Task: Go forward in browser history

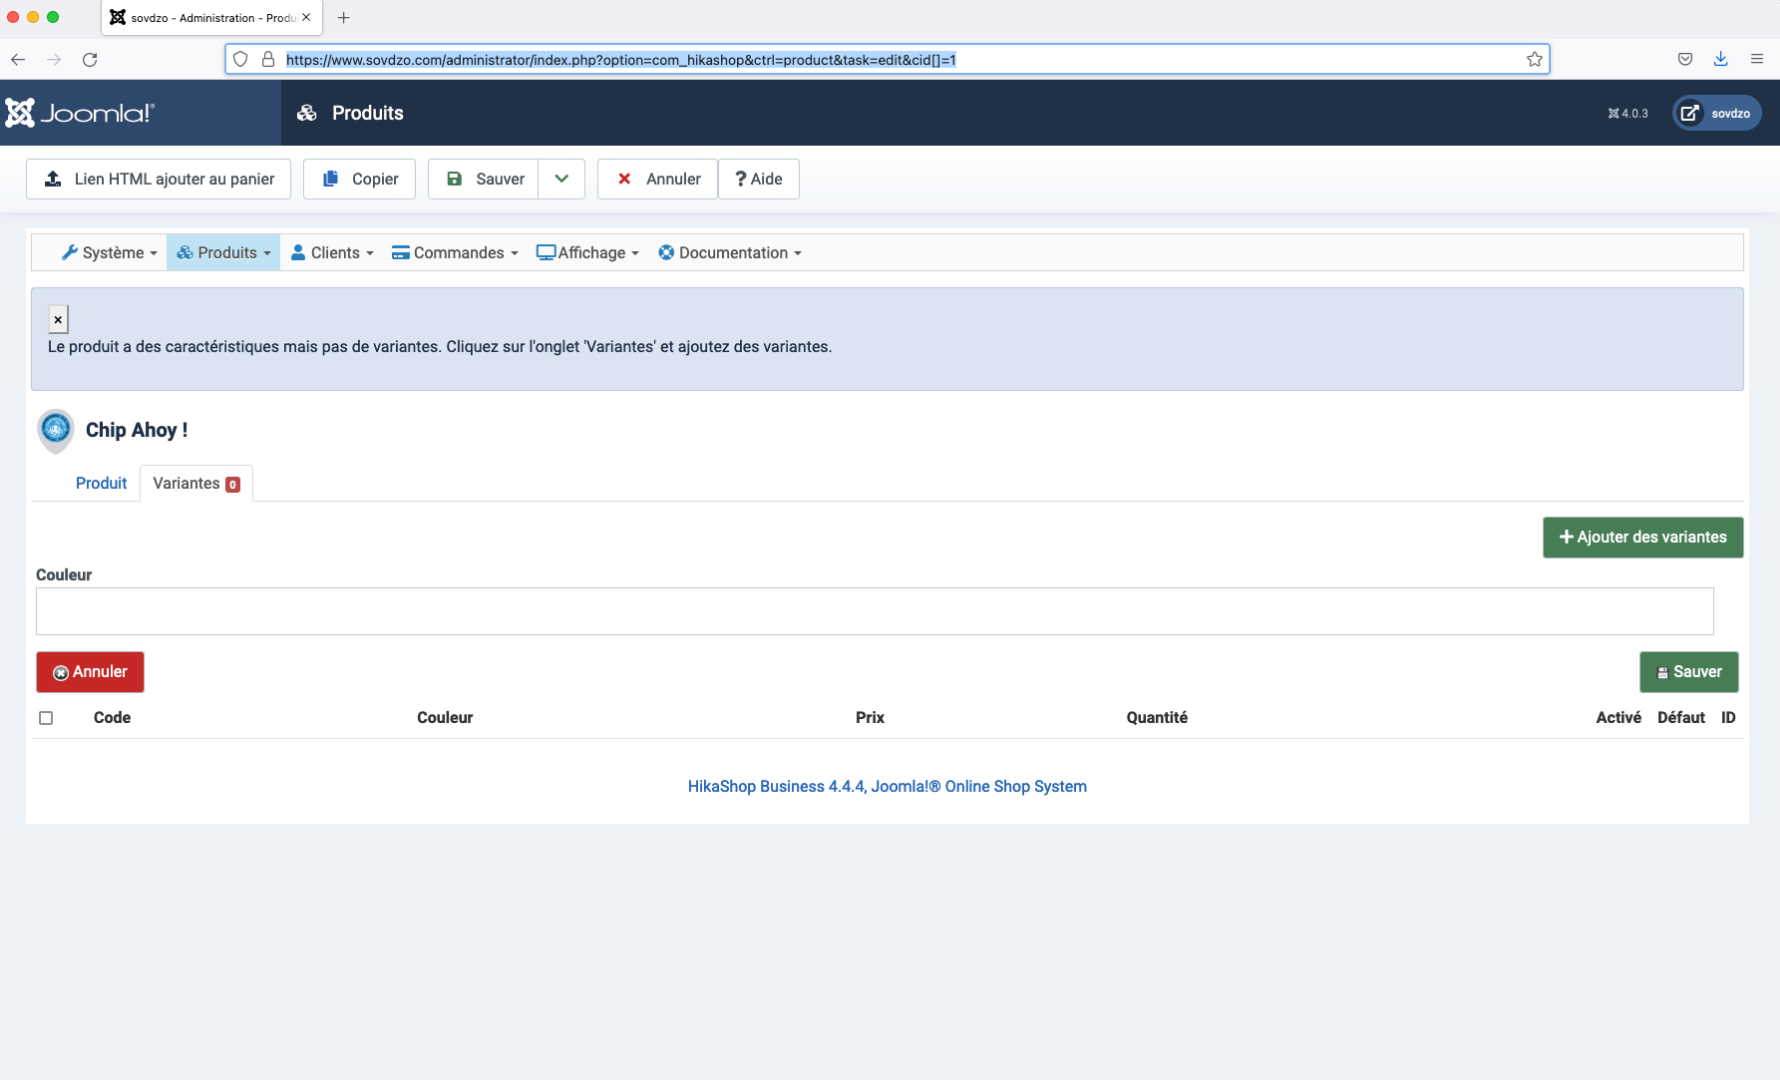Action: 54,59
